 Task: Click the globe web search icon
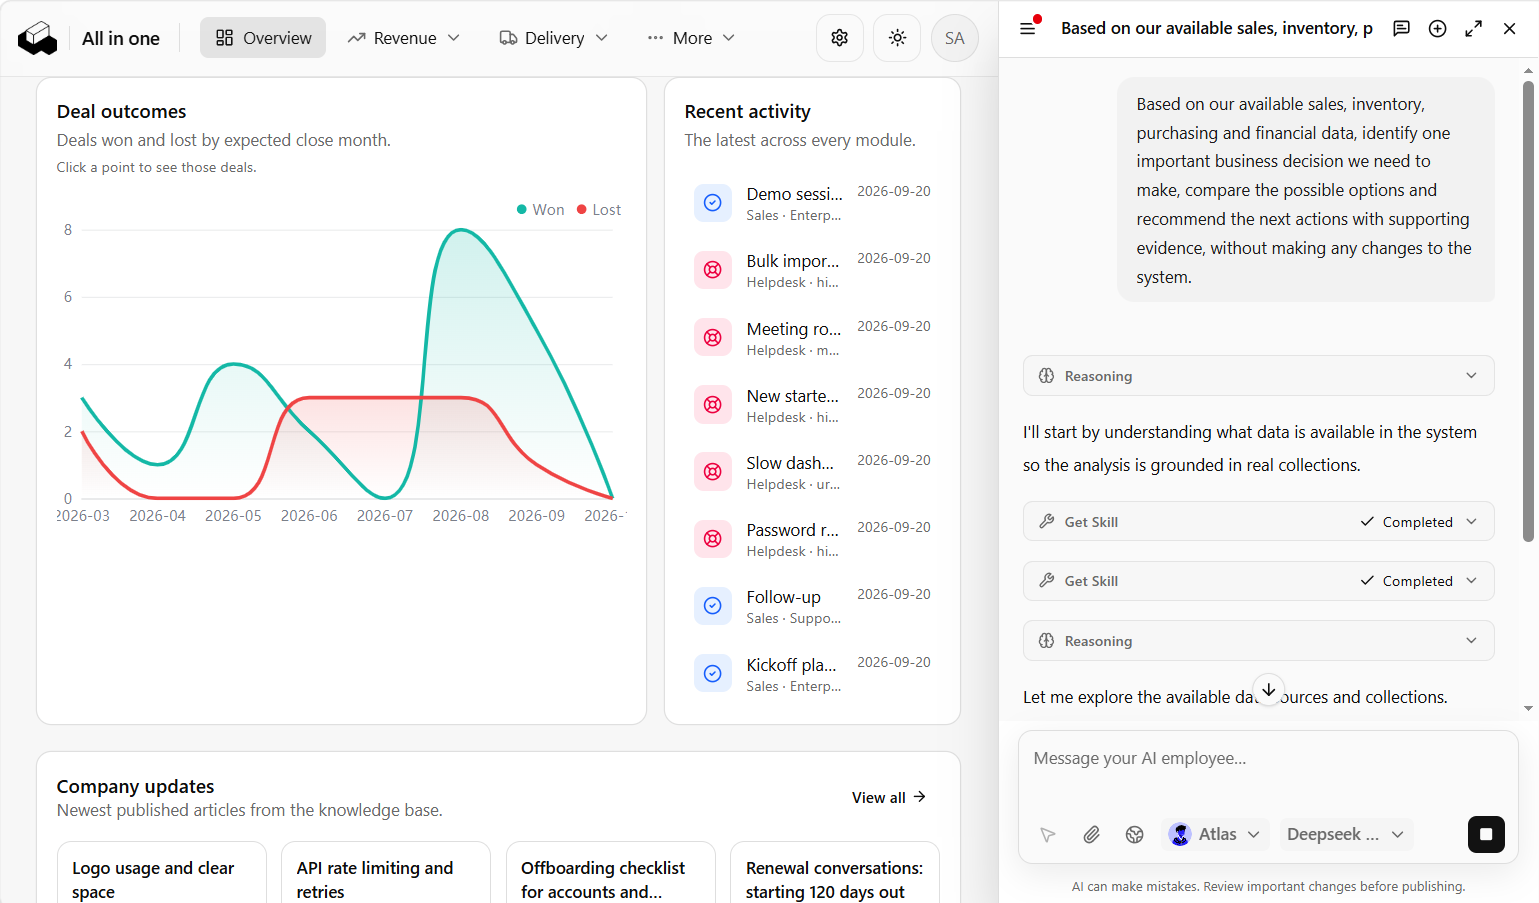click(x=1134, y=834)
